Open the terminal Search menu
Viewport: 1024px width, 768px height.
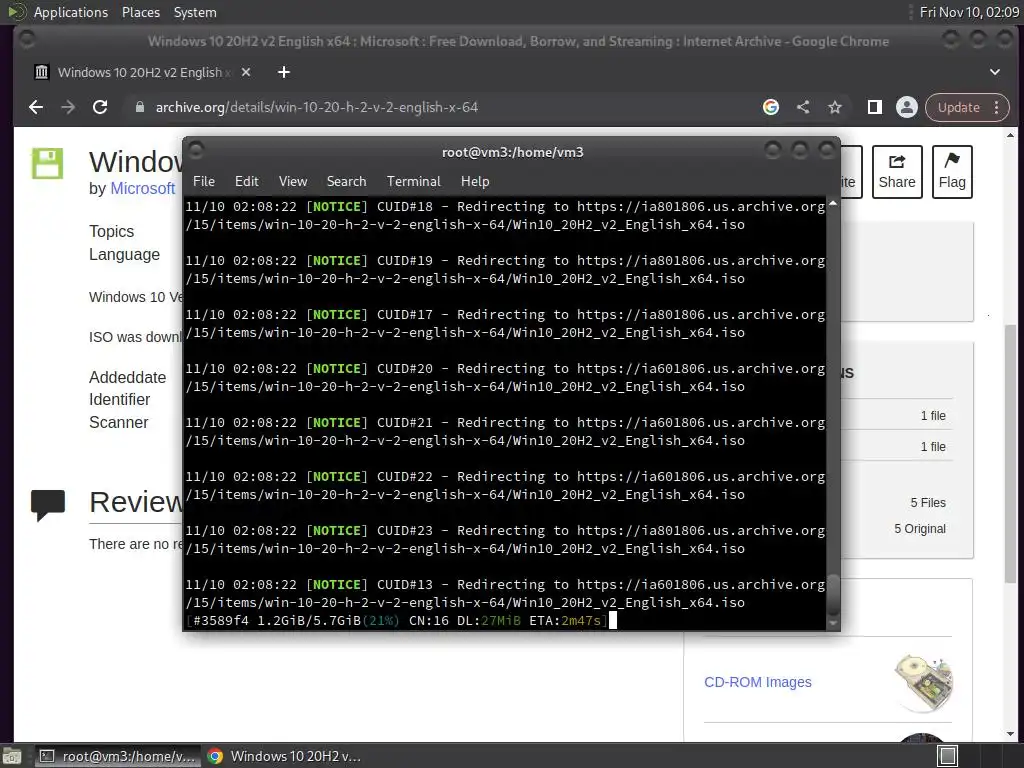coord(346,181)
